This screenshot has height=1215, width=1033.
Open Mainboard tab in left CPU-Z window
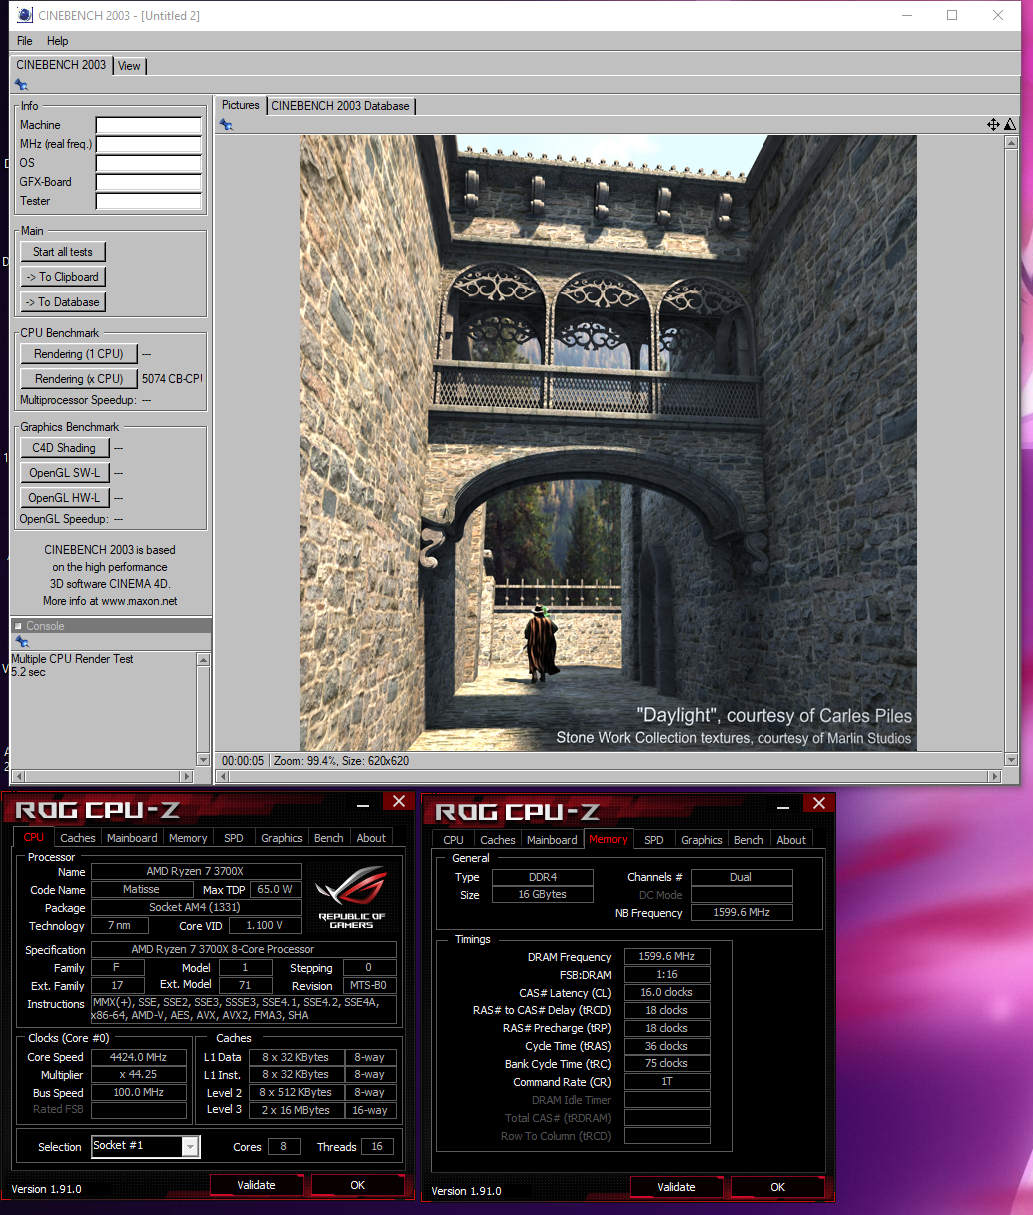pos(132,838)
